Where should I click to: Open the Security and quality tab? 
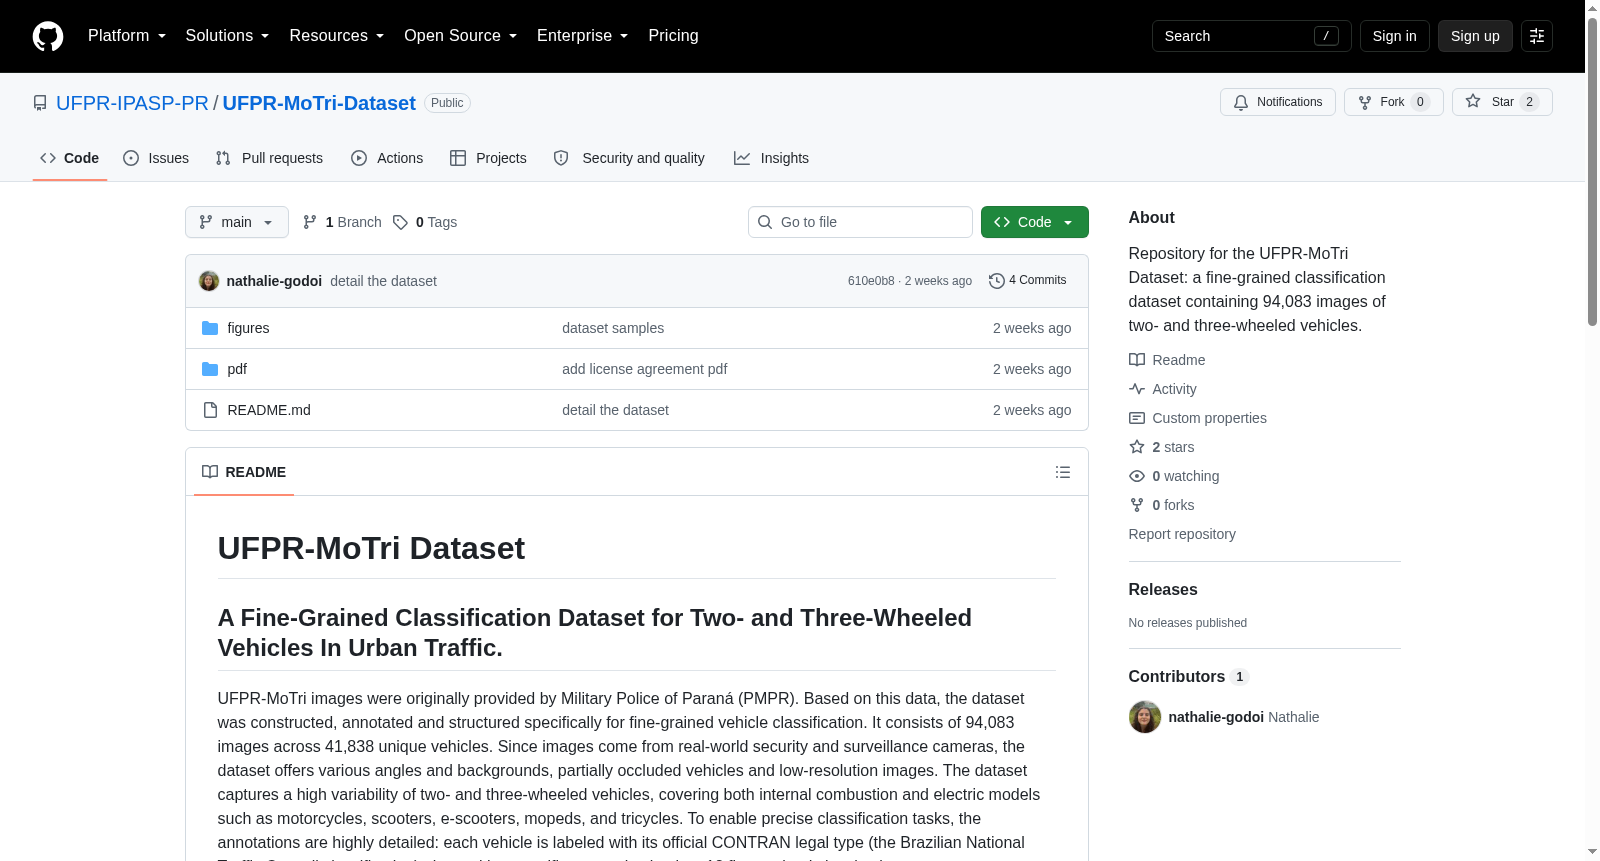pos(630,158)
